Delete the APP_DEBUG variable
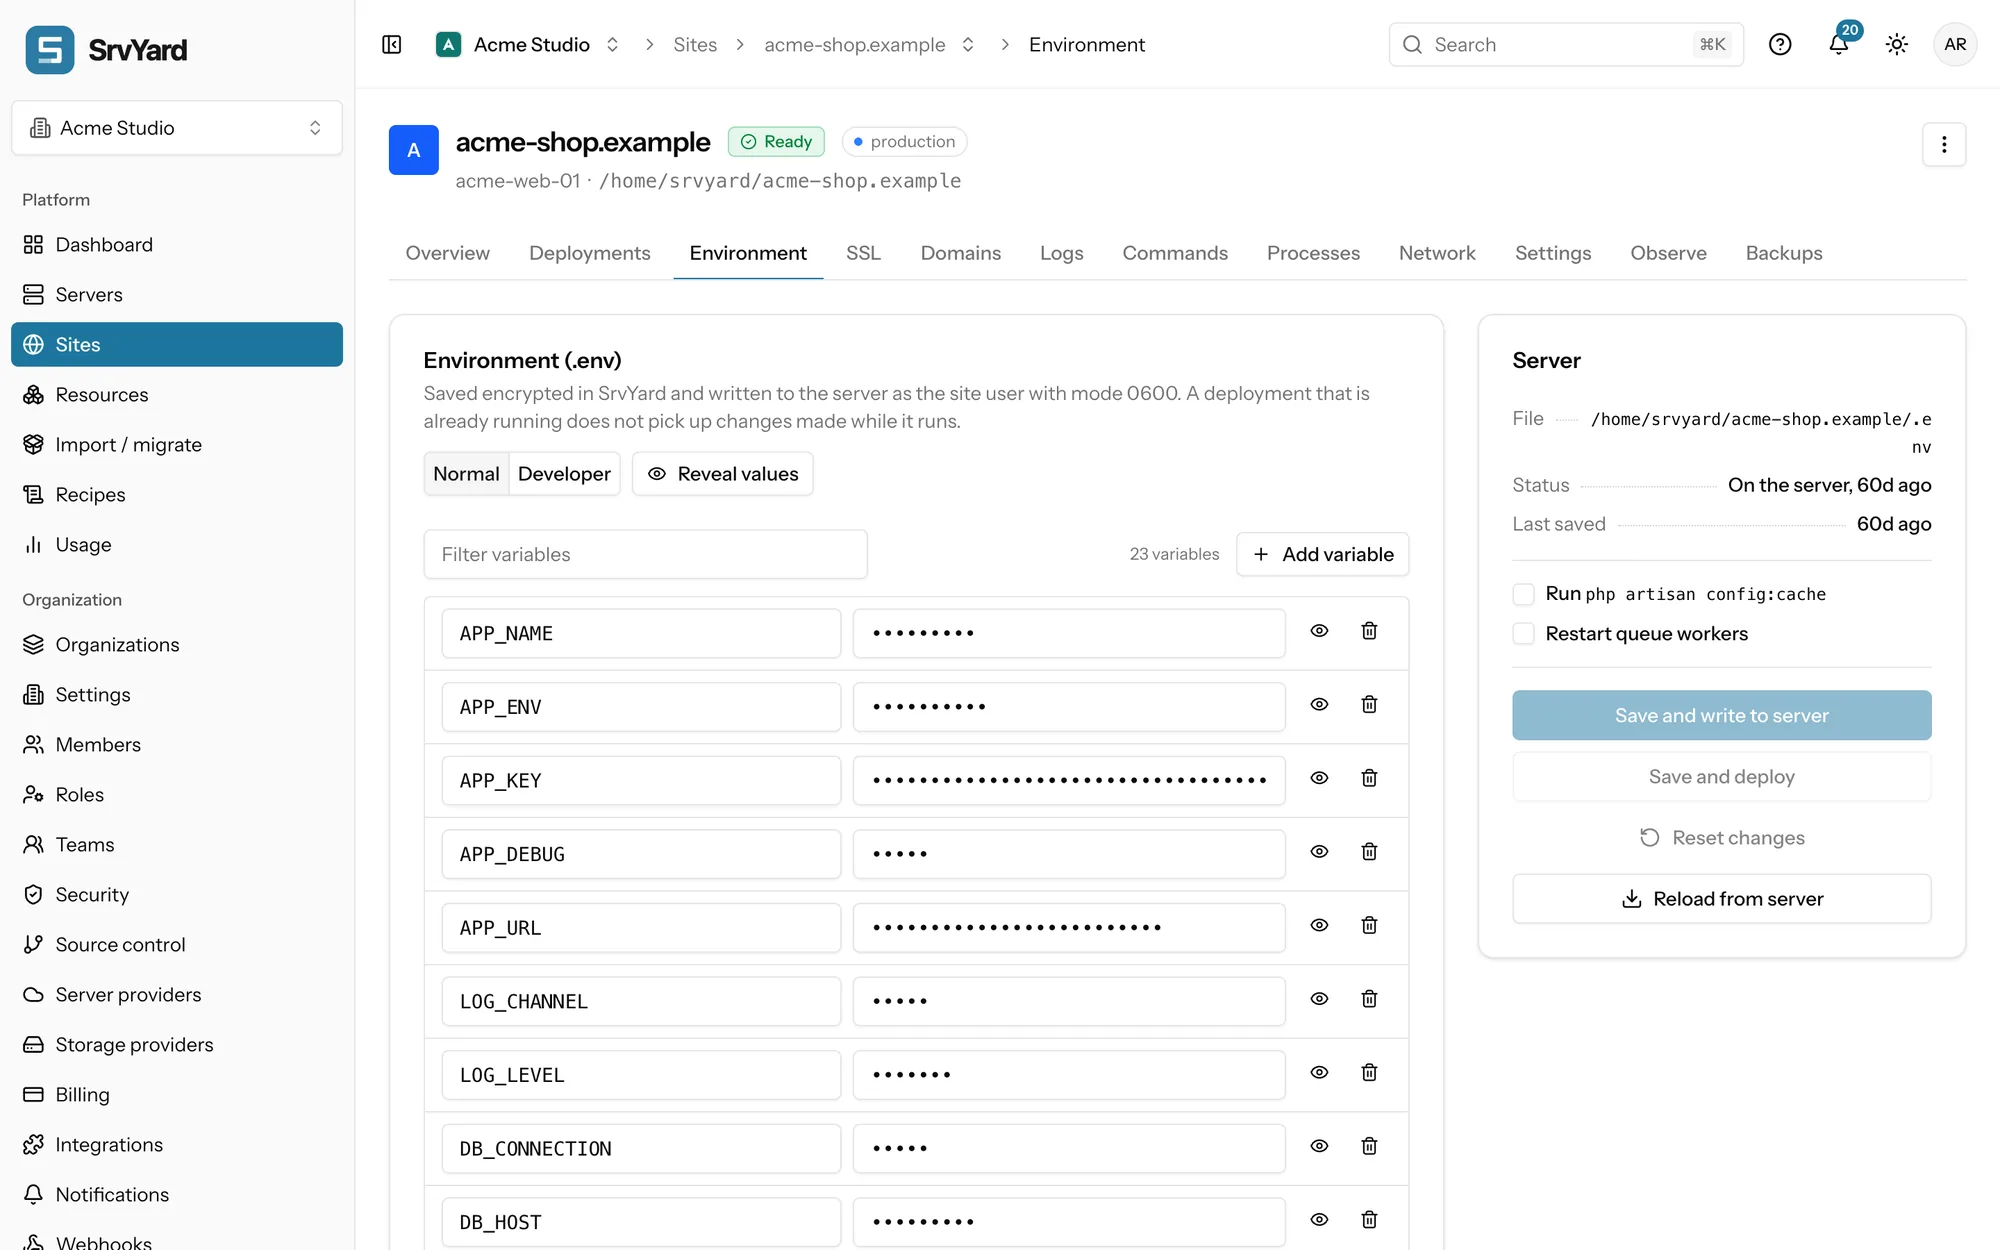 click(1369, 852)
